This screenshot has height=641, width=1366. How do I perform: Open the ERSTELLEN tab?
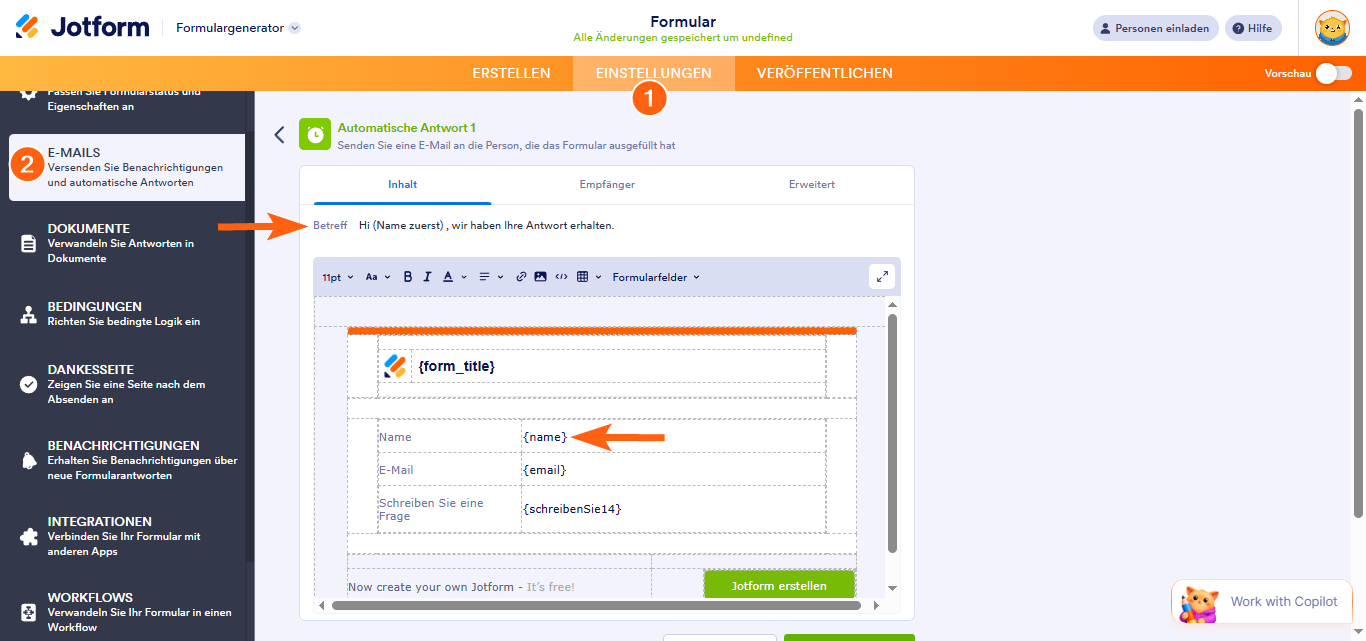pyautogui.click(x=511, y=73)
